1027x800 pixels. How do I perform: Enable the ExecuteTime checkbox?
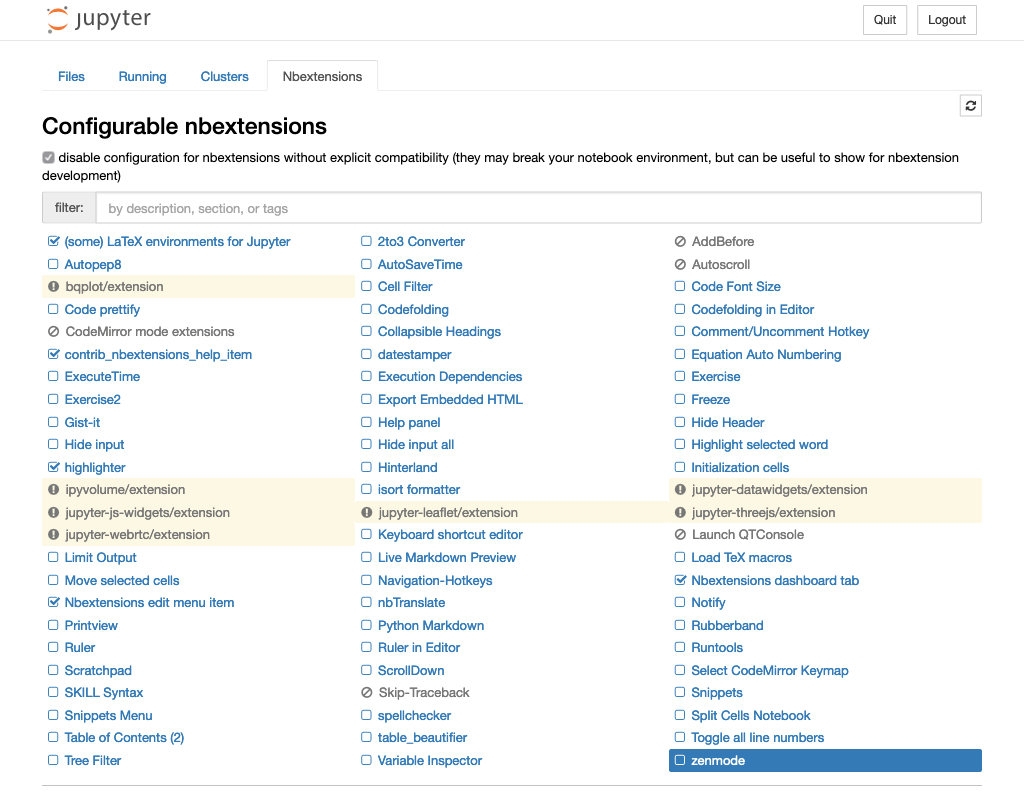[53, 376]
